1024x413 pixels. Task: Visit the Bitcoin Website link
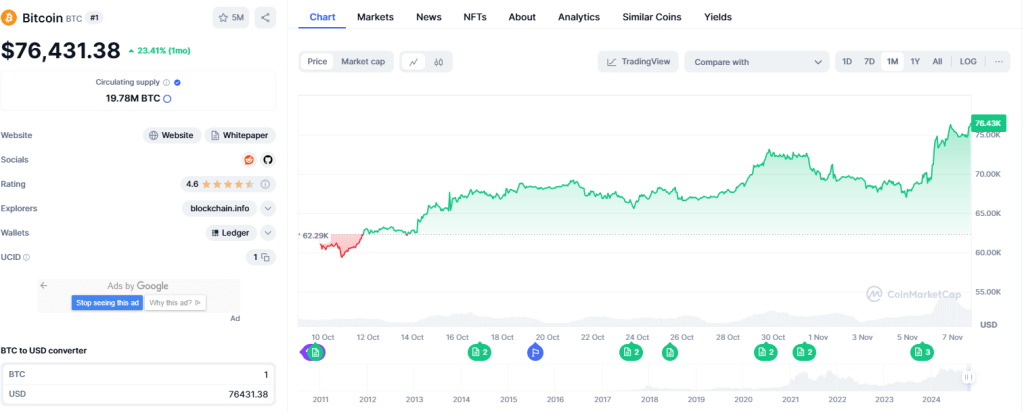tap(172, 135)
